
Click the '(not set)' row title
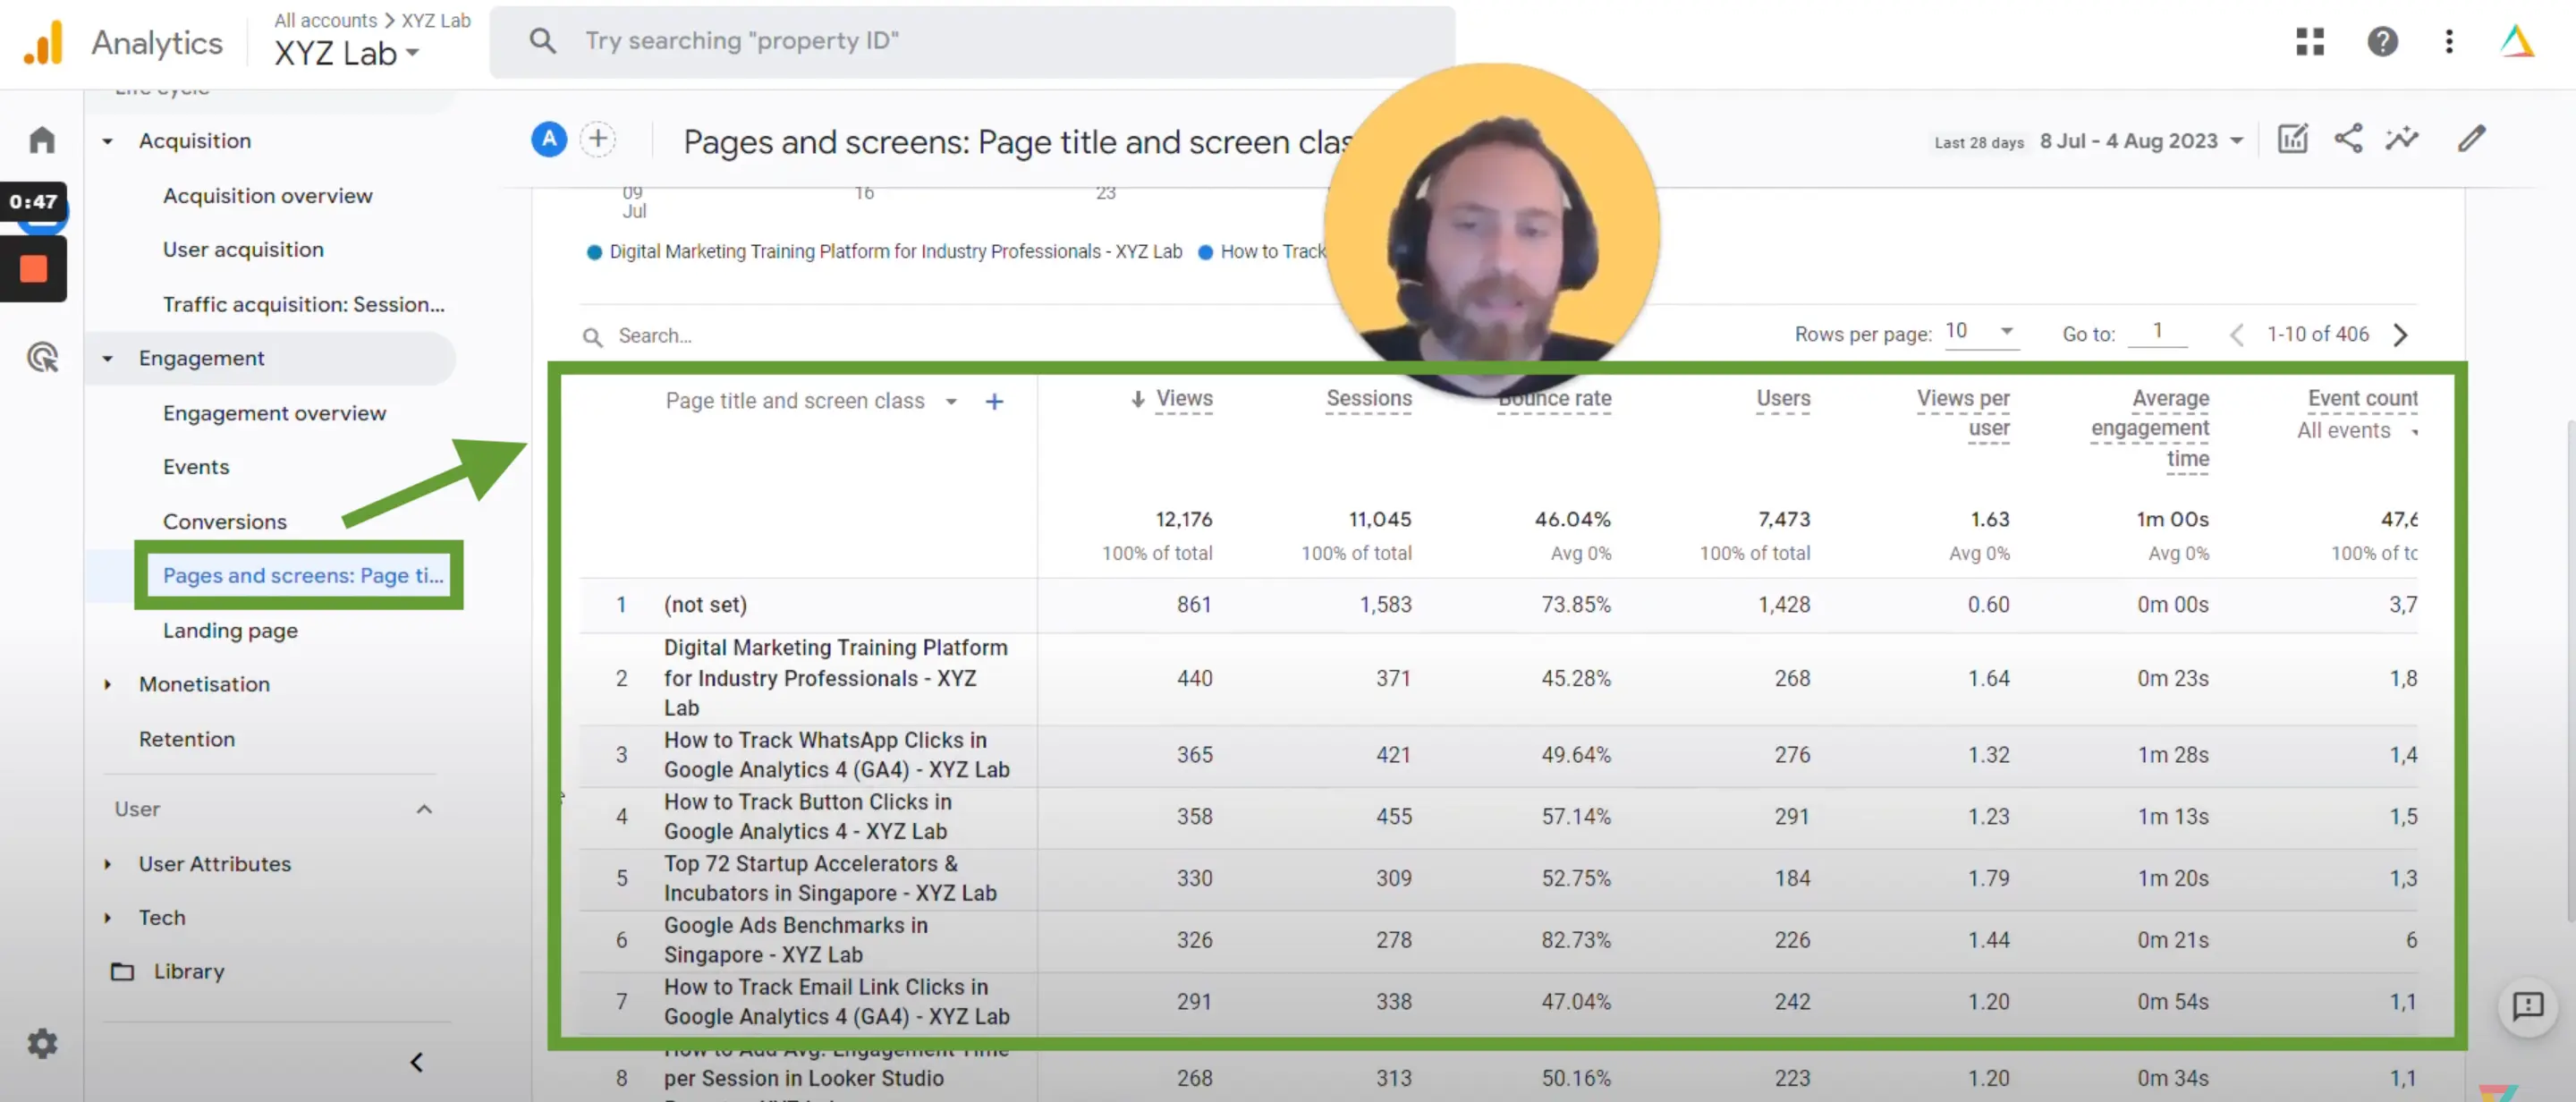(705, 605)
